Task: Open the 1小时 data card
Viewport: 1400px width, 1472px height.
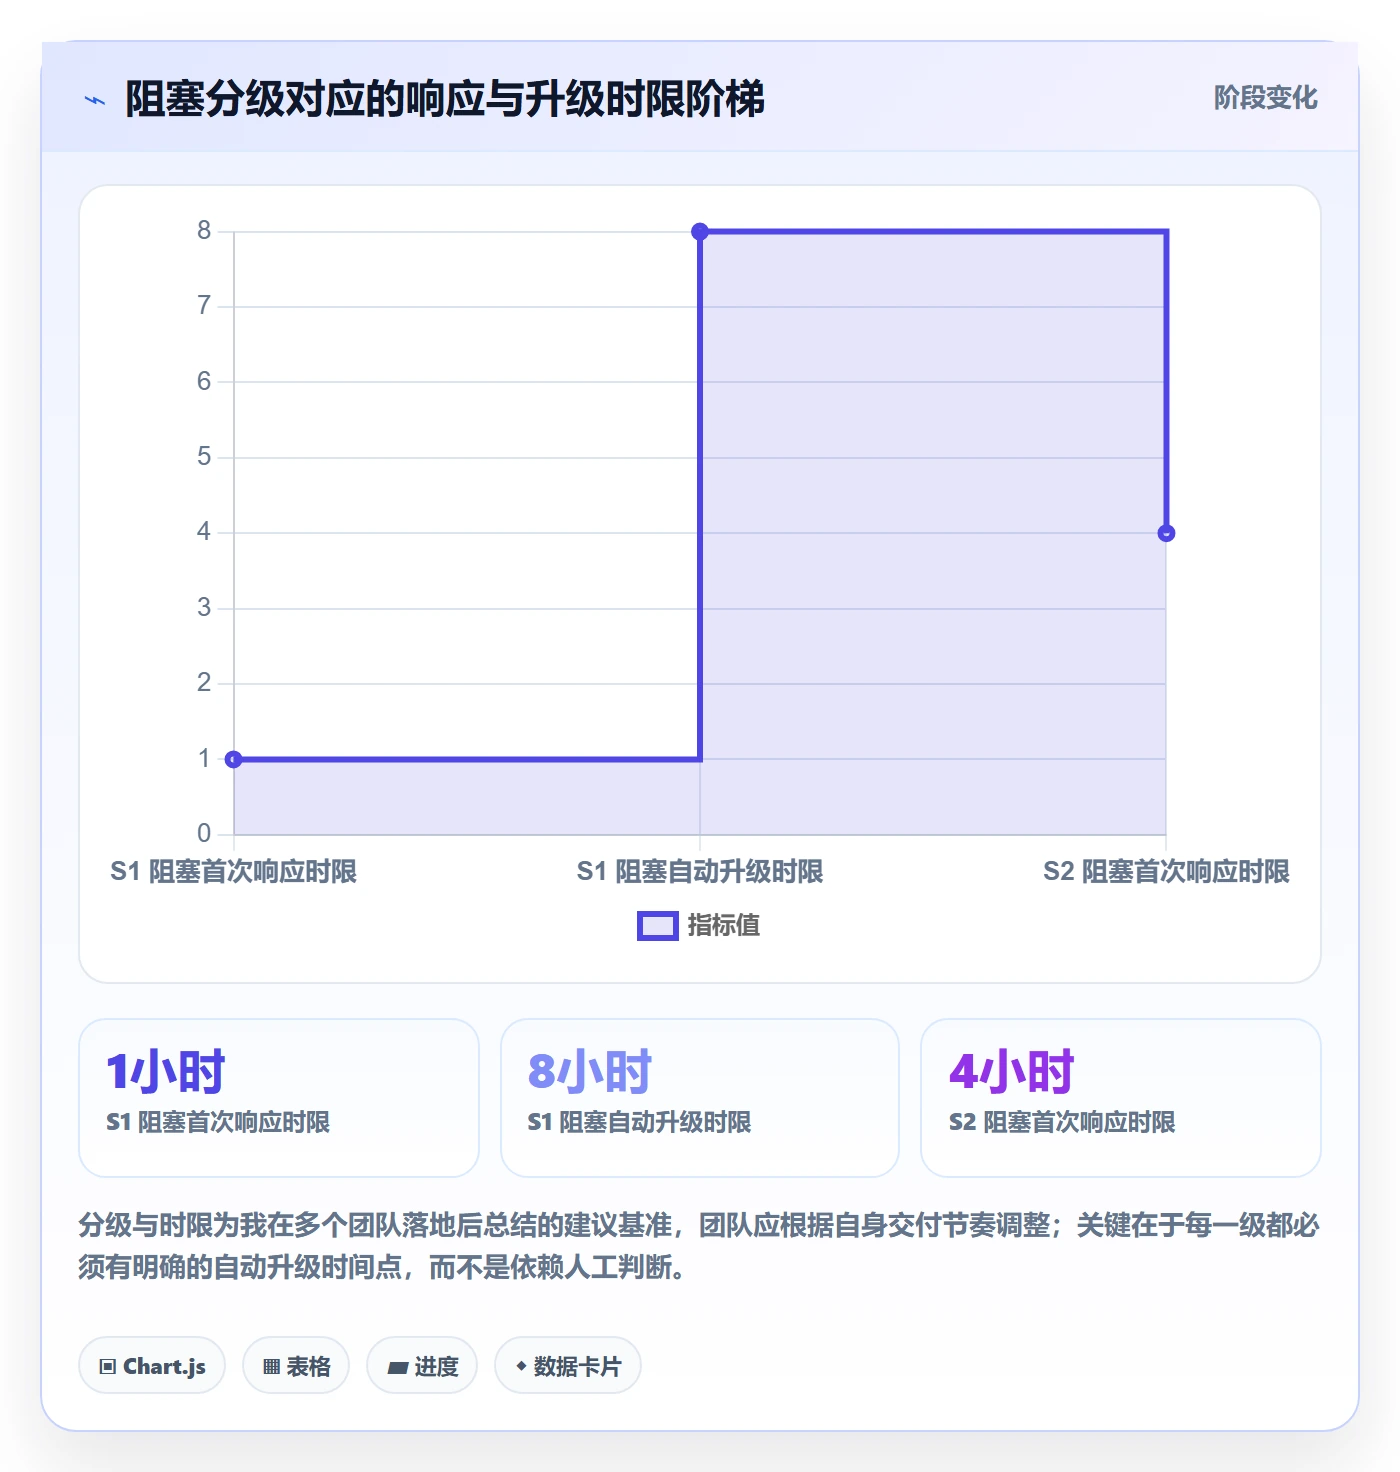Action: pos(279,1098)
